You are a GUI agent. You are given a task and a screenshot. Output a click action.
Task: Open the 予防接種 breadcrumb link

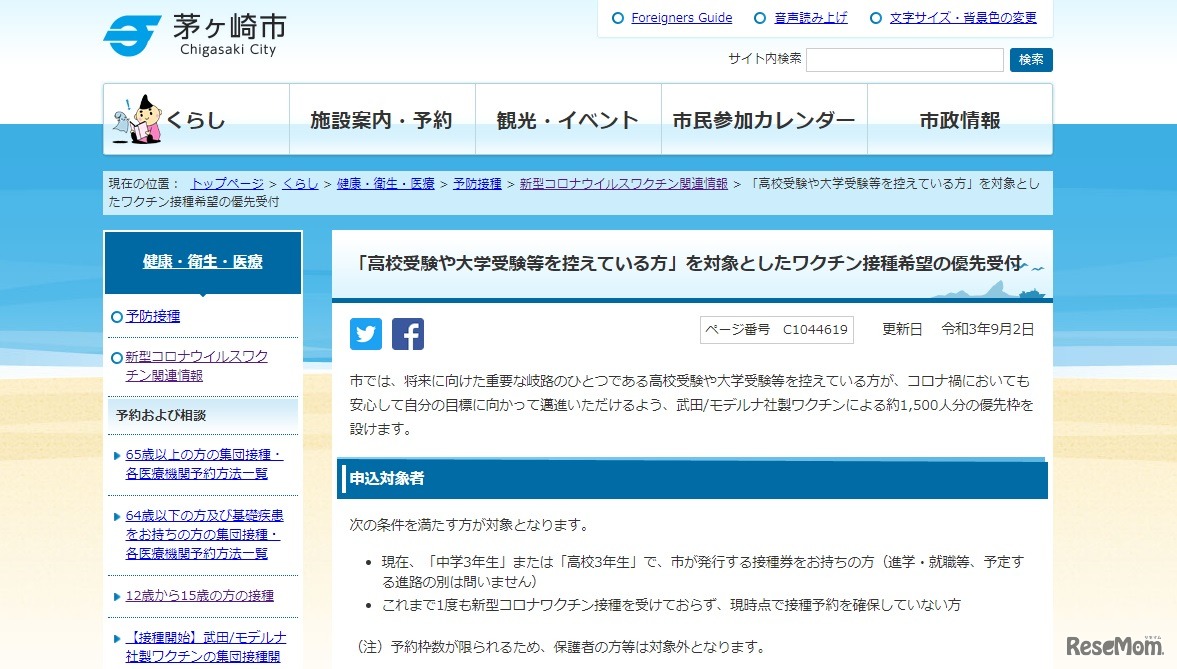coord(477,184)
